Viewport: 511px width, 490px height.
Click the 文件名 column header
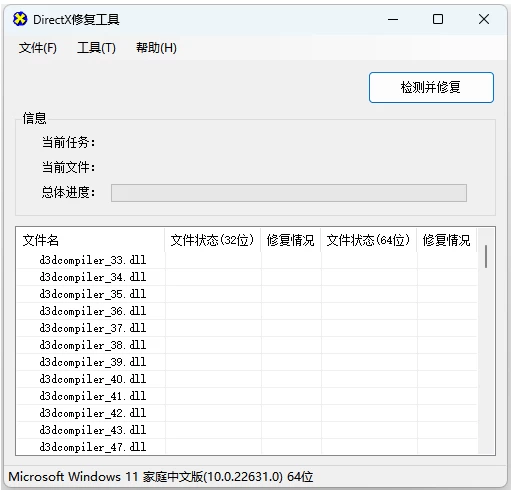[x=90, y=240]
